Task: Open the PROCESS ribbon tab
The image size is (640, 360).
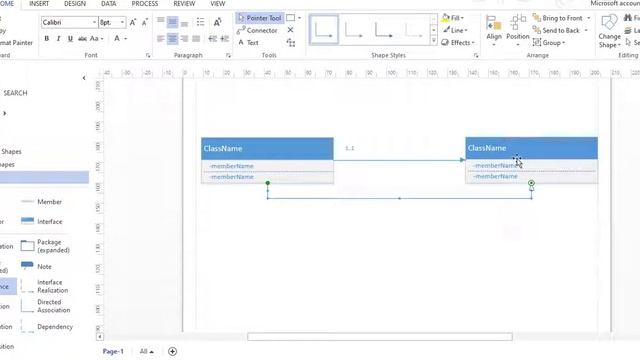Action: point(145,4)
